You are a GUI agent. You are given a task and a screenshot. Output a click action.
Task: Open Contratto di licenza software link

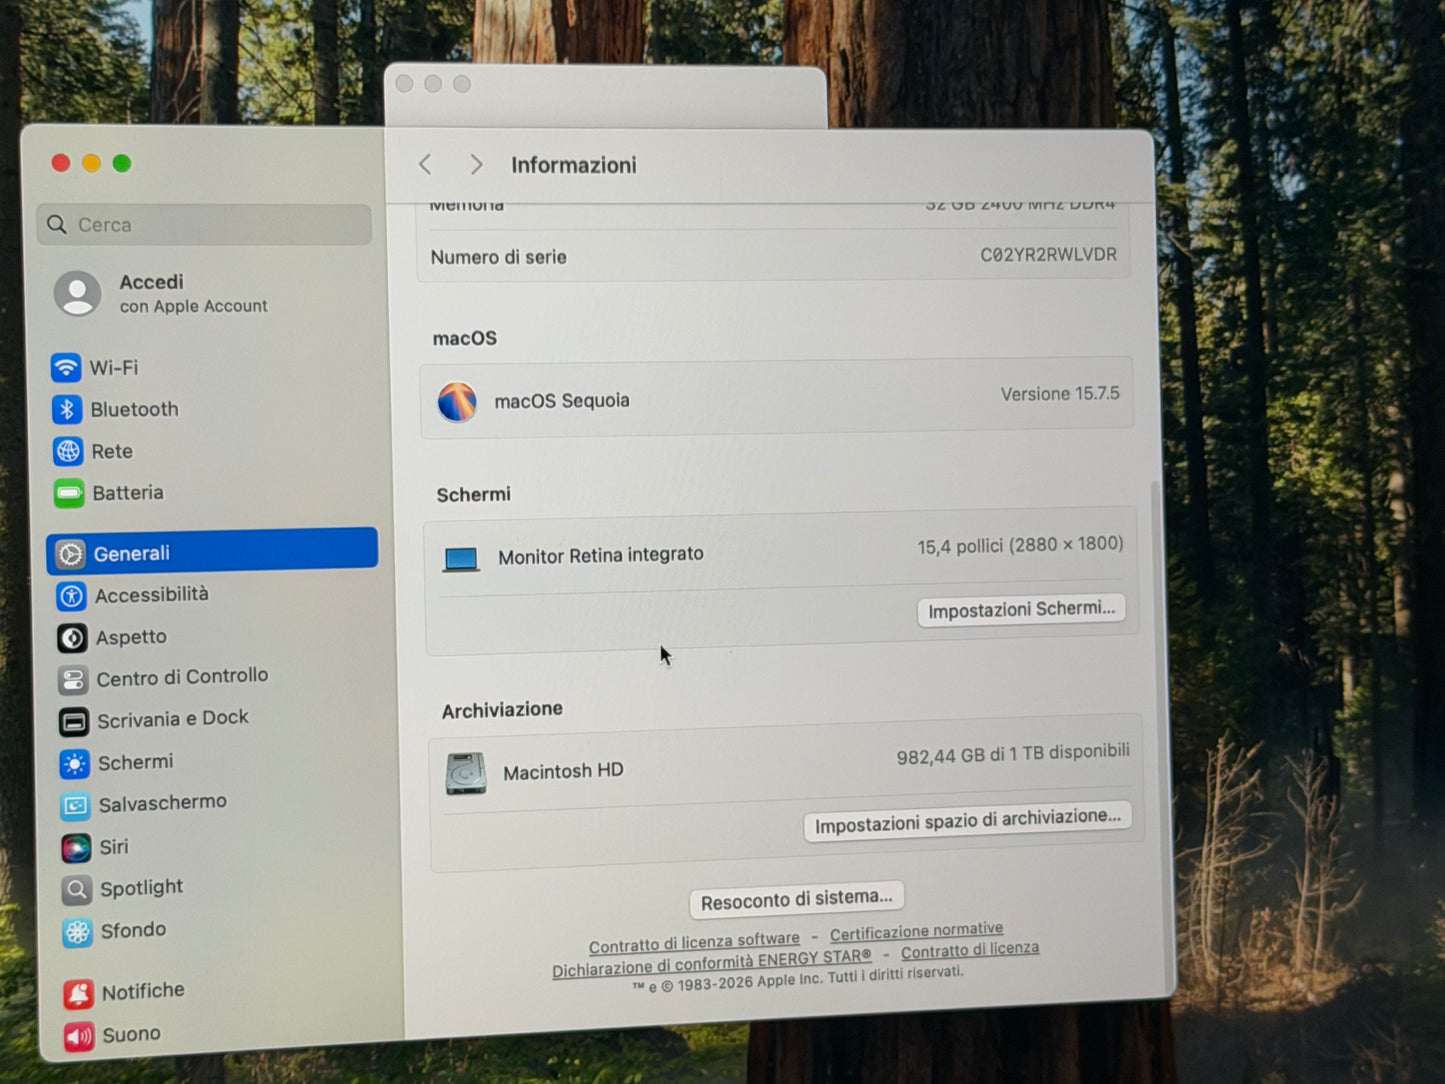pos(694,943)
